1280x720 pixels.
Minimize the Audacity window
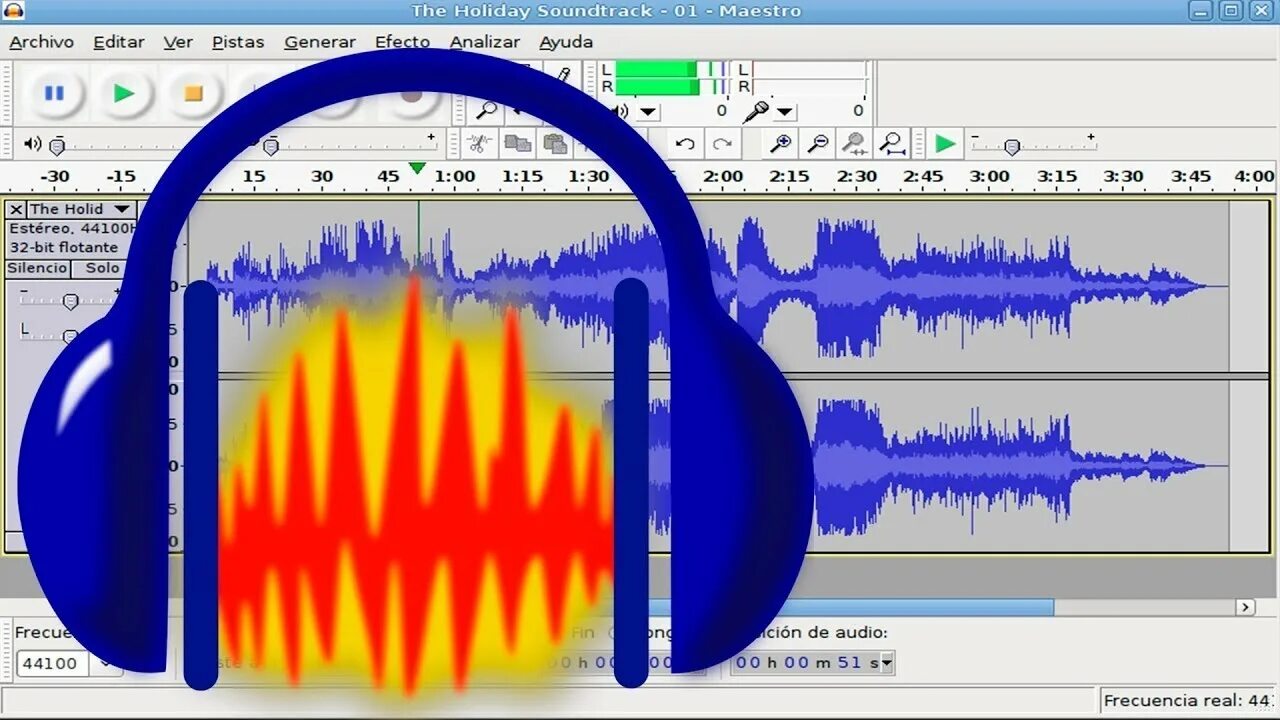(1202, 11)
